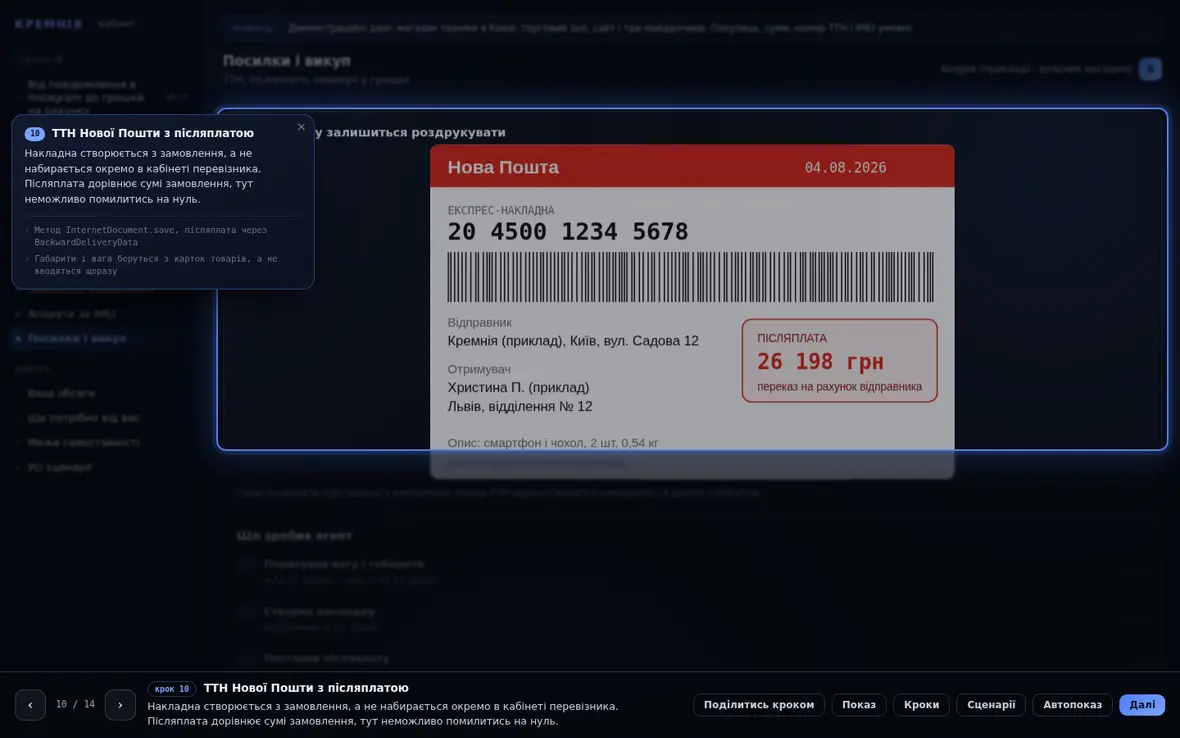The width and height of the screenshot is (1180, 738).
Task: Open the user avatar in the header
Action: [x=1150, y=69]
